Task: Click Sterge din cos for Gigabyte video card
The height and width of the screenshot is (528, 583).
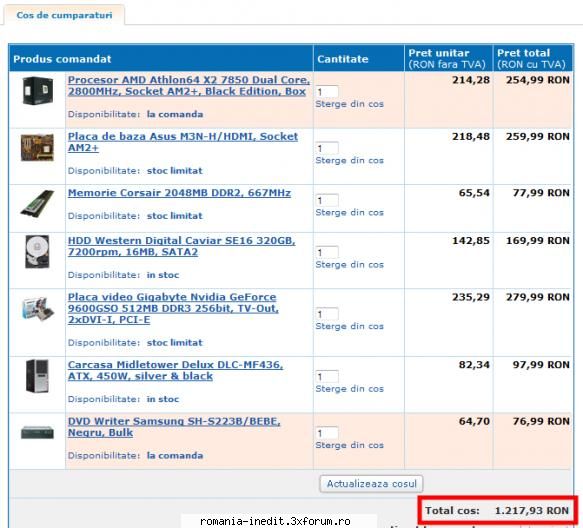Action: click(350, 326)
